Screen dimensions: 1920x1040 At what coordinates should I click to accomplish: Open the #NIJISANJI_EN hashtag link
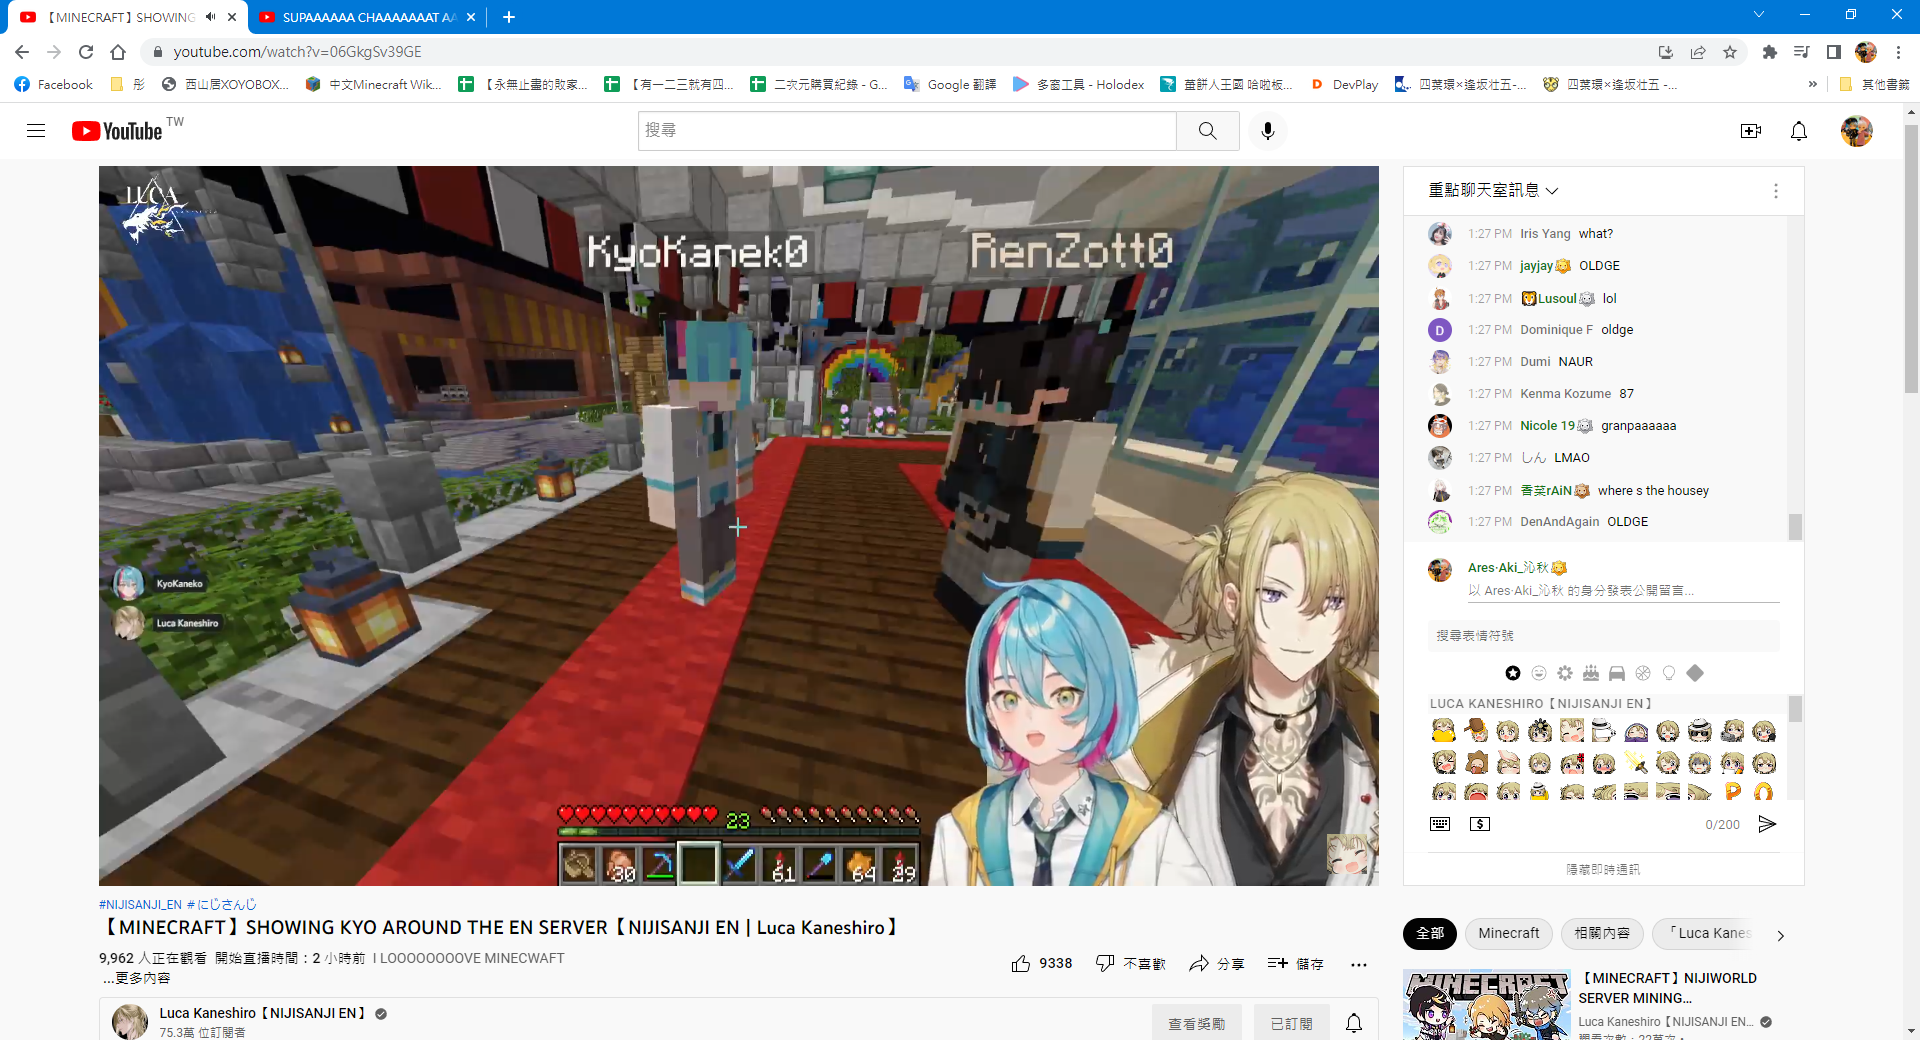click(x=140, y=904)
